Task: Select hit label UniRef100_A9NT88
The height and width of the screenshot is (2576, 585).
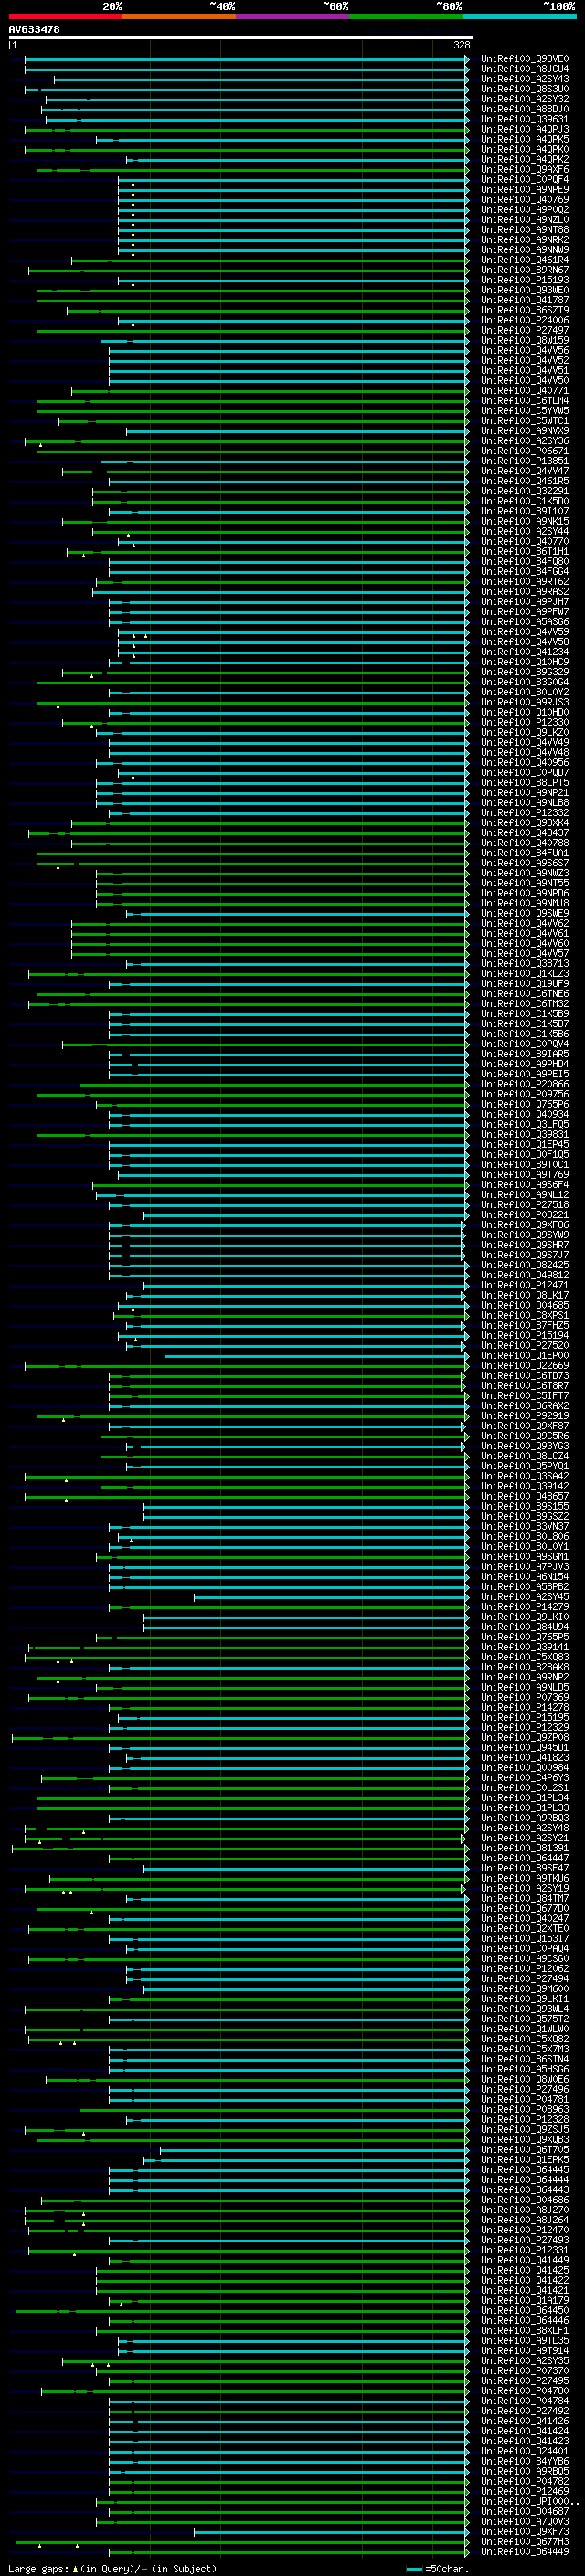Action: click(x=525, y=230)
